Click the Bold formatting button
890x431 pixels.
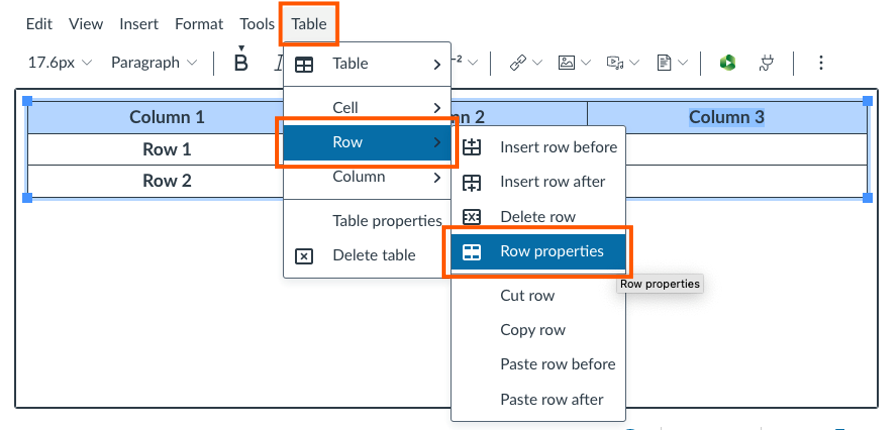click(x=240, y=63)
